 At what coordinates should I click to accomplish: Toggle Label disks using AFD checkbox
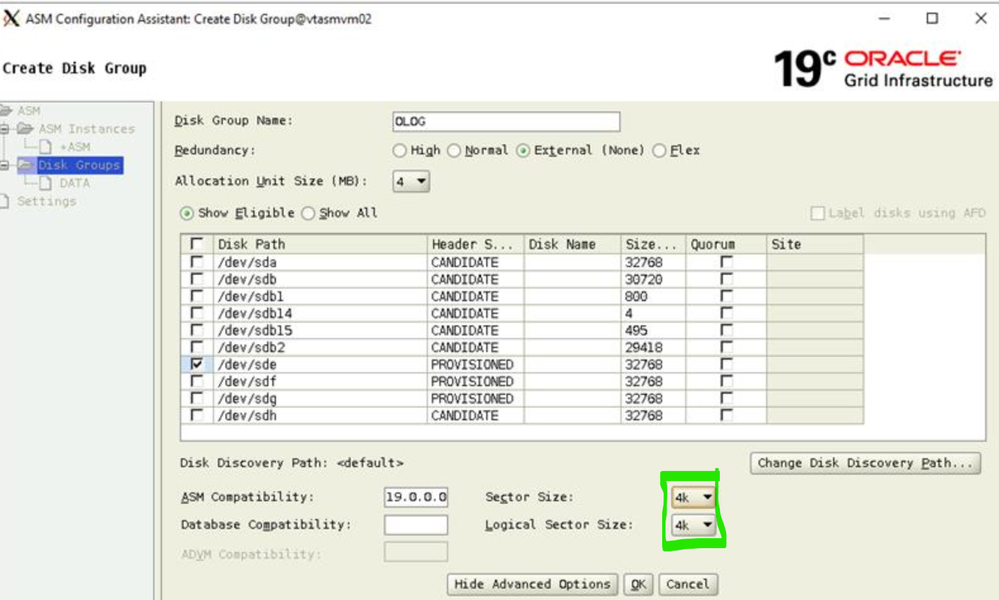(x=817, y=213)
